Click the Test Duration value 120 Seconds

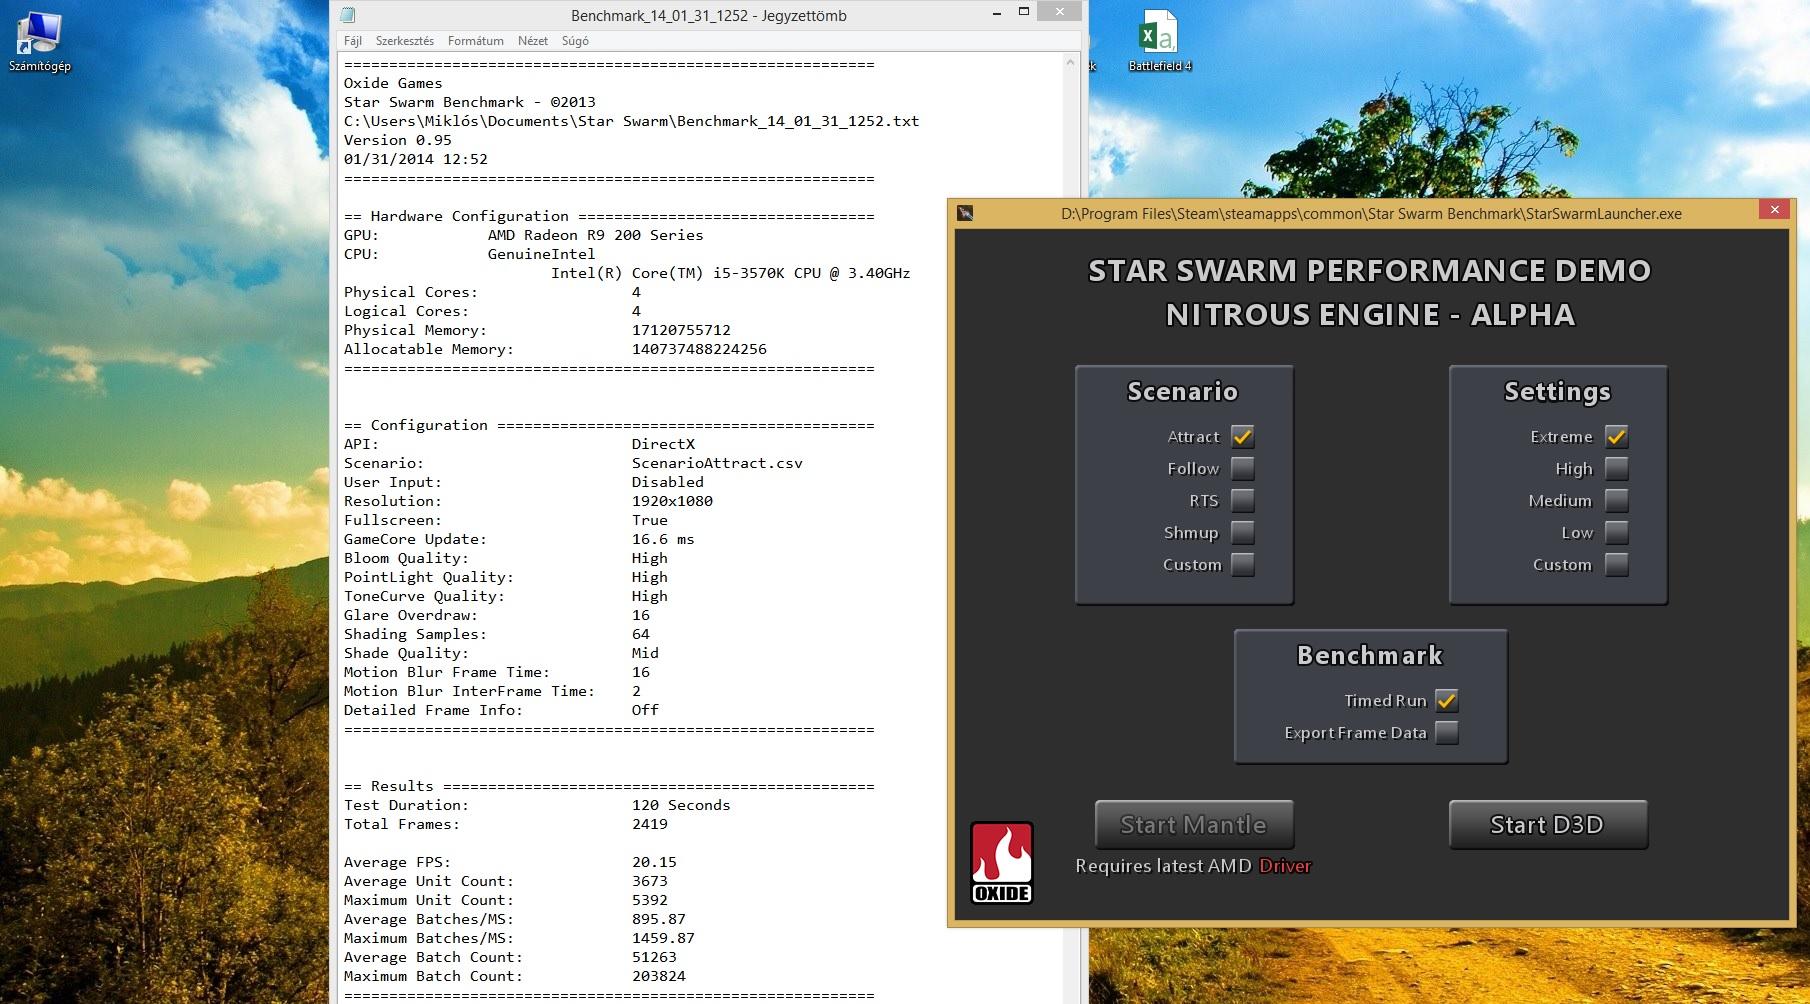681,805
